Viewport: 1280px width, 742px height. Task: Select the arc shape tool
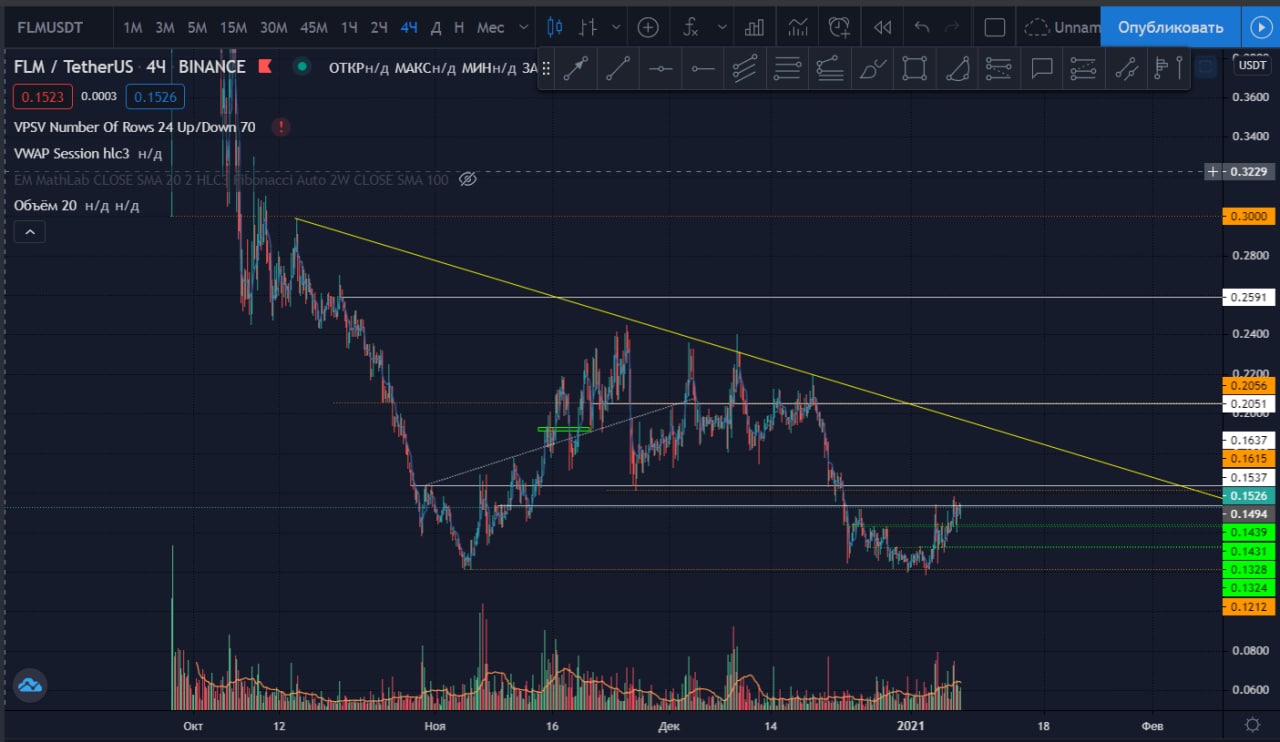(957, 68)
